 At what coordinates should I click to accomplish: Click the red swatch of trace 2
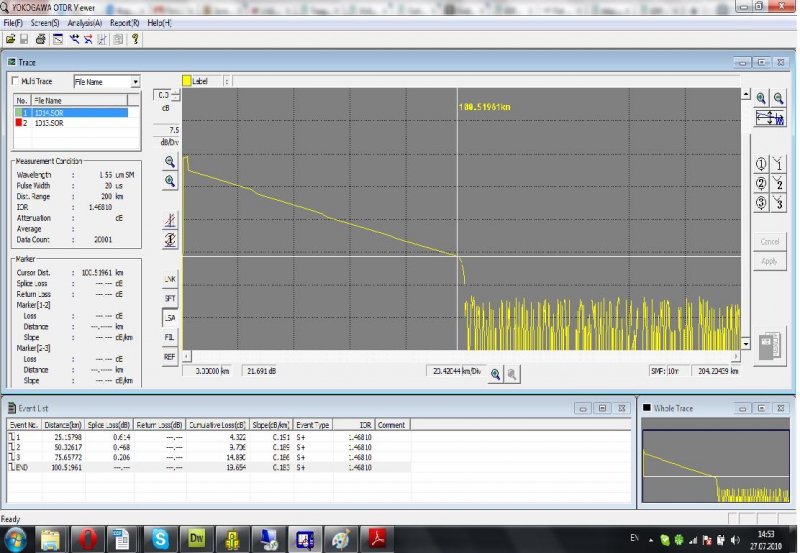(x=19, y=123)
